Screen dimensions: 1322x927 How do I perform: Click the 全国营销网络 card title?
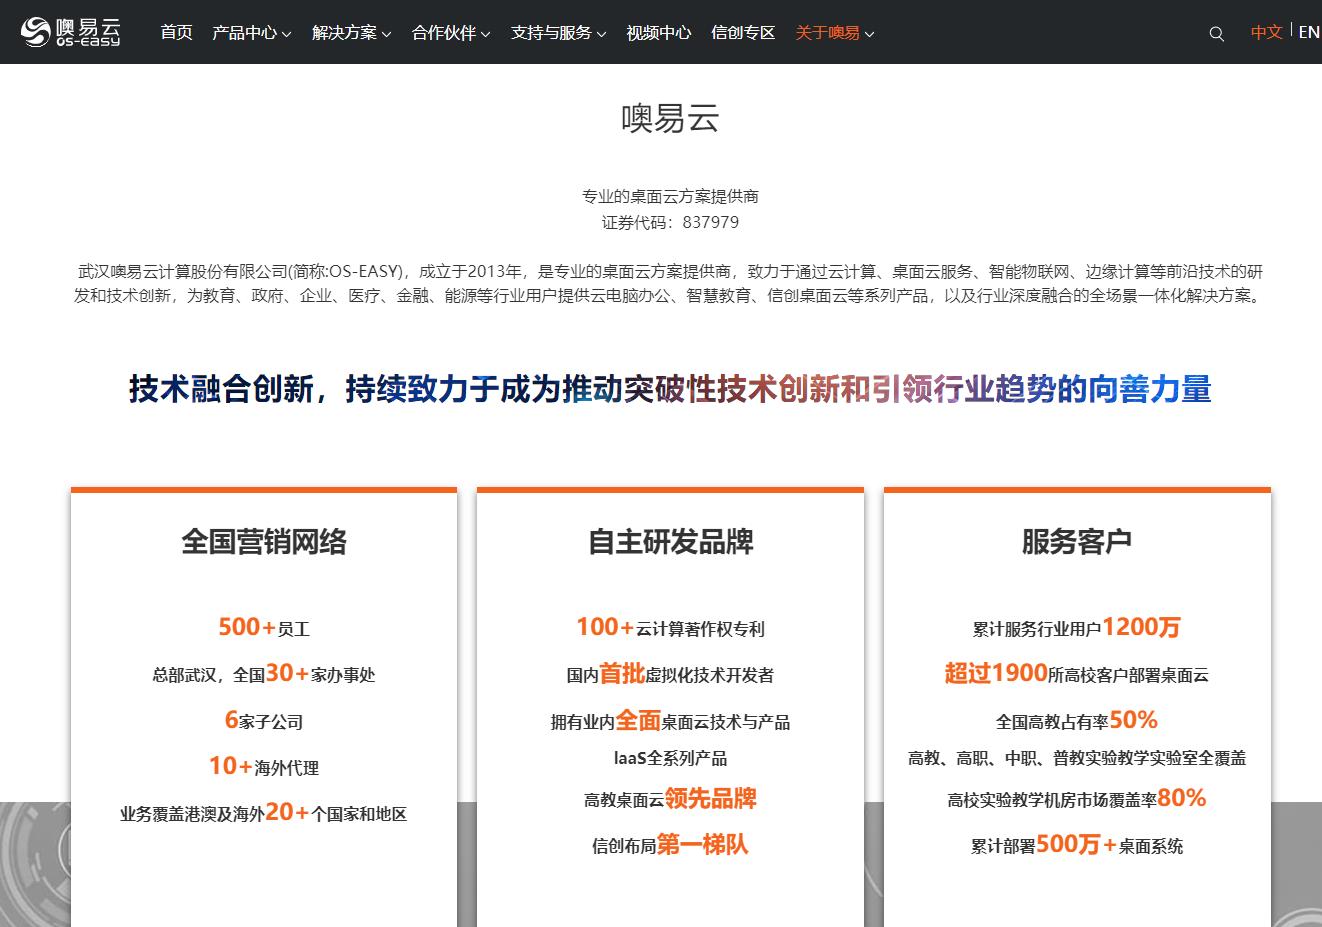pyautogui.click(x=264, y=542)
